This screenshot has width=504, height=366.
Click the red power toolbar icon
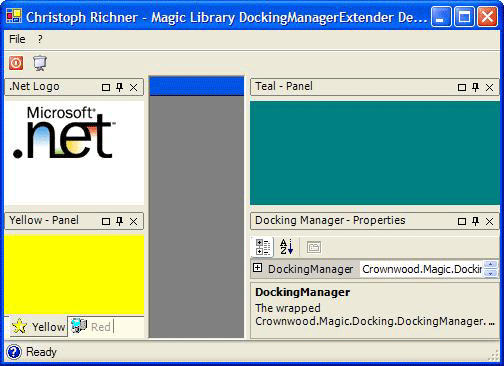pos(16,63)
